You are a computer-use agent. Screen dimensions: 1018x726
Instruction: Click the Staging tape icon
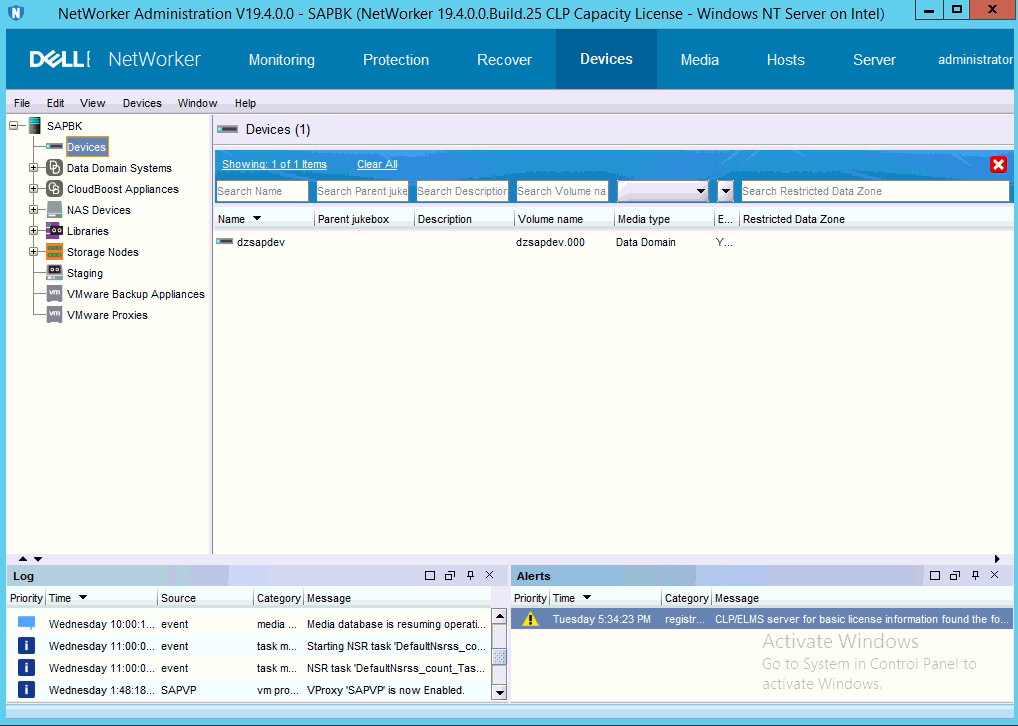click(55, 273)
